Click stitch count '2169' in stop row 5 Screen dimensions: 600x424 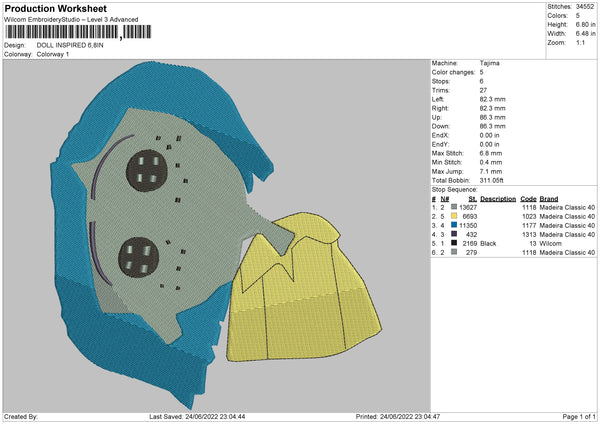coord(470,244)
